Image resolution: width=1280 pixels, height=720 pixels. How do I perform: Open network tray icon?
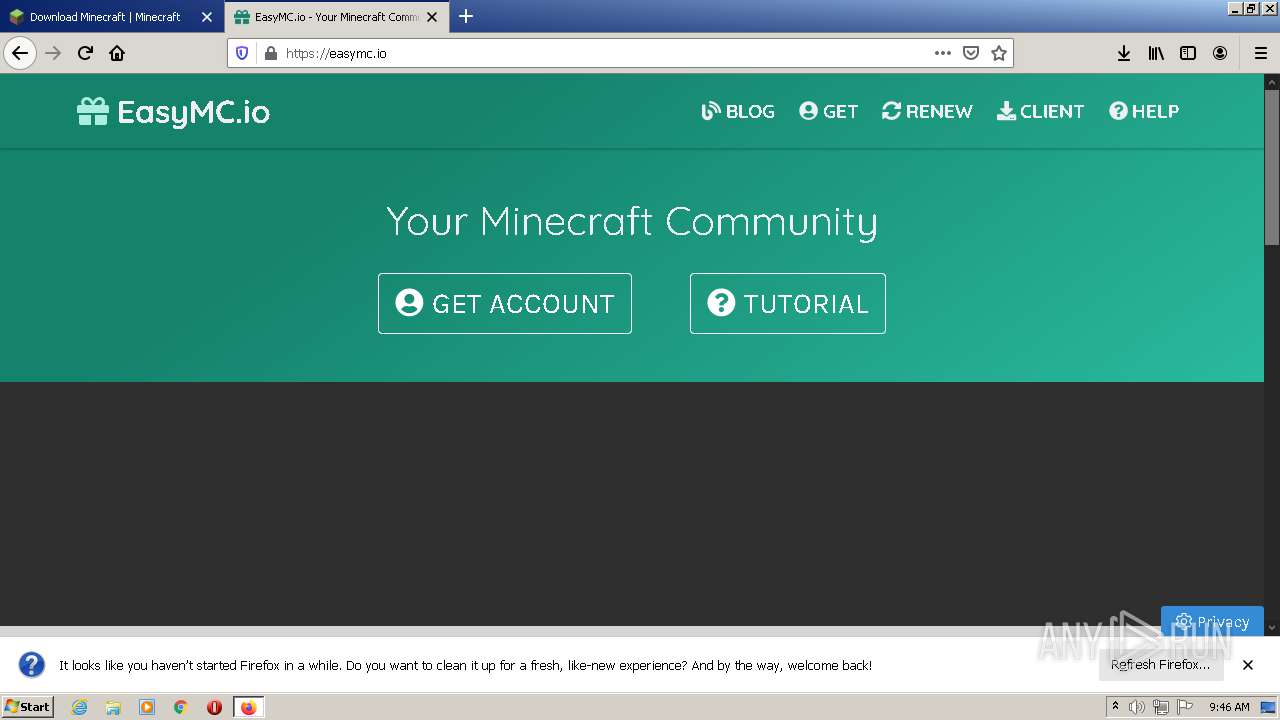[x=1161, y=707]
